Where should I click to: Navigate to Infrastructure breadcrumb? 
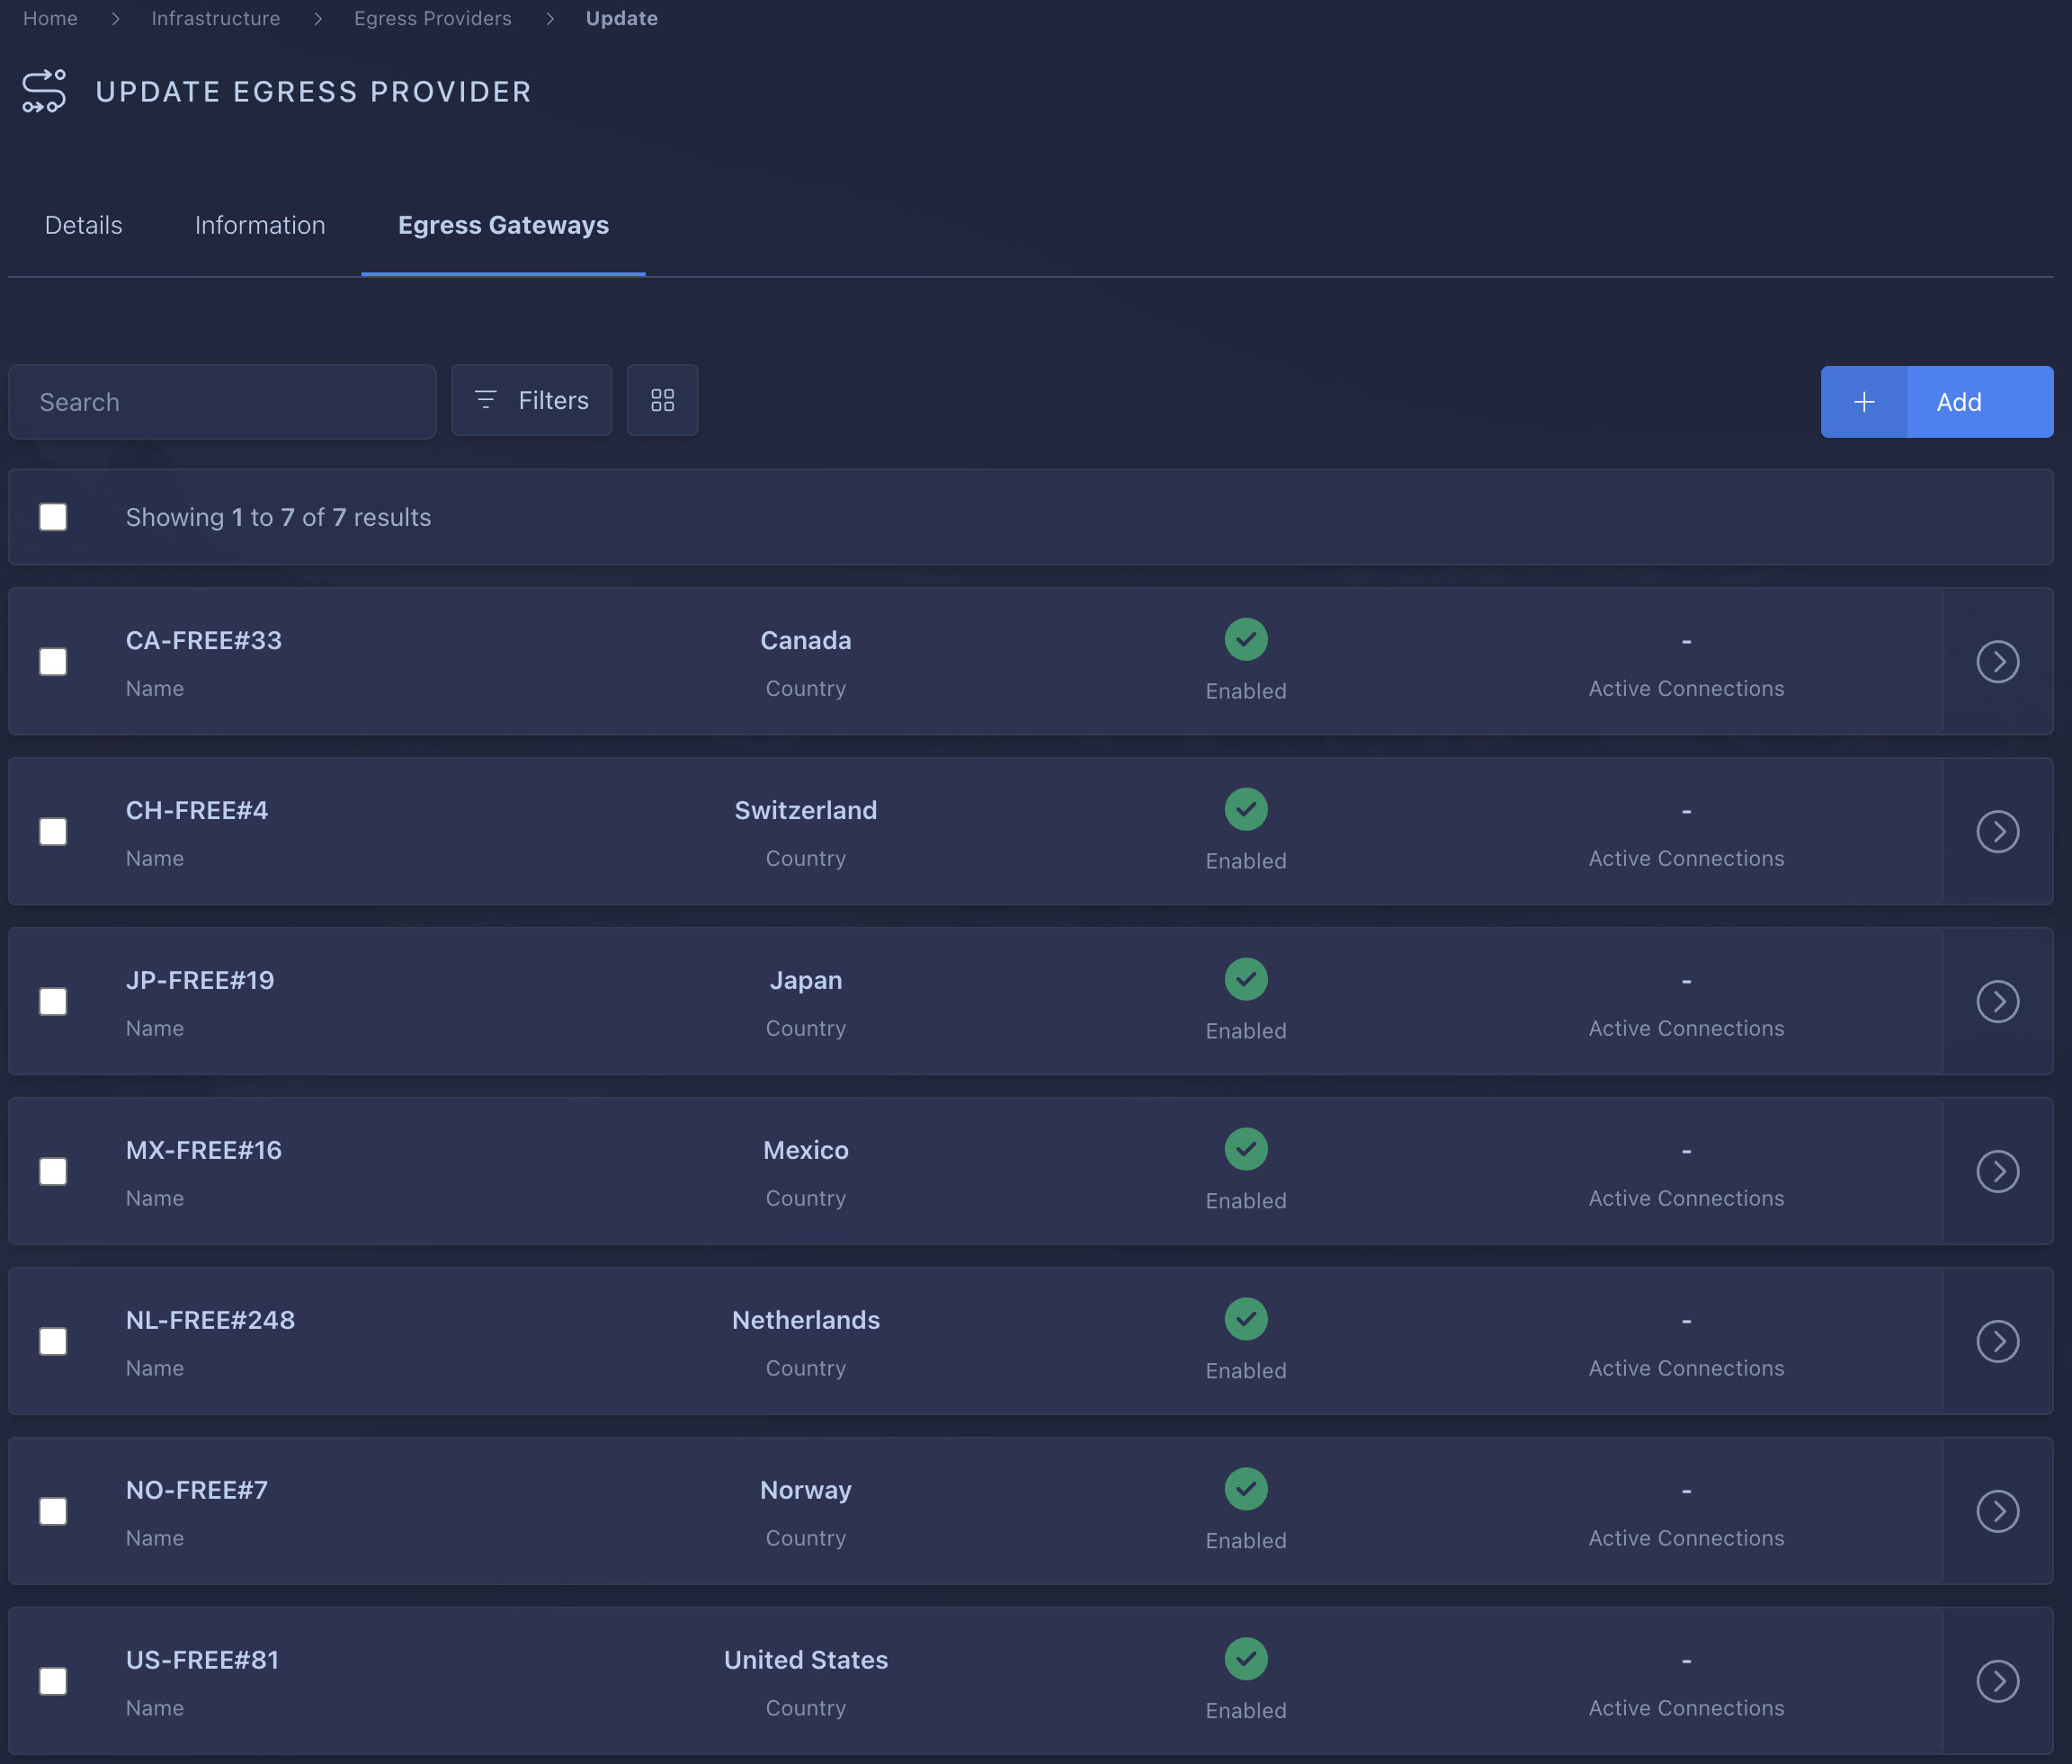(x=215, y=18)
